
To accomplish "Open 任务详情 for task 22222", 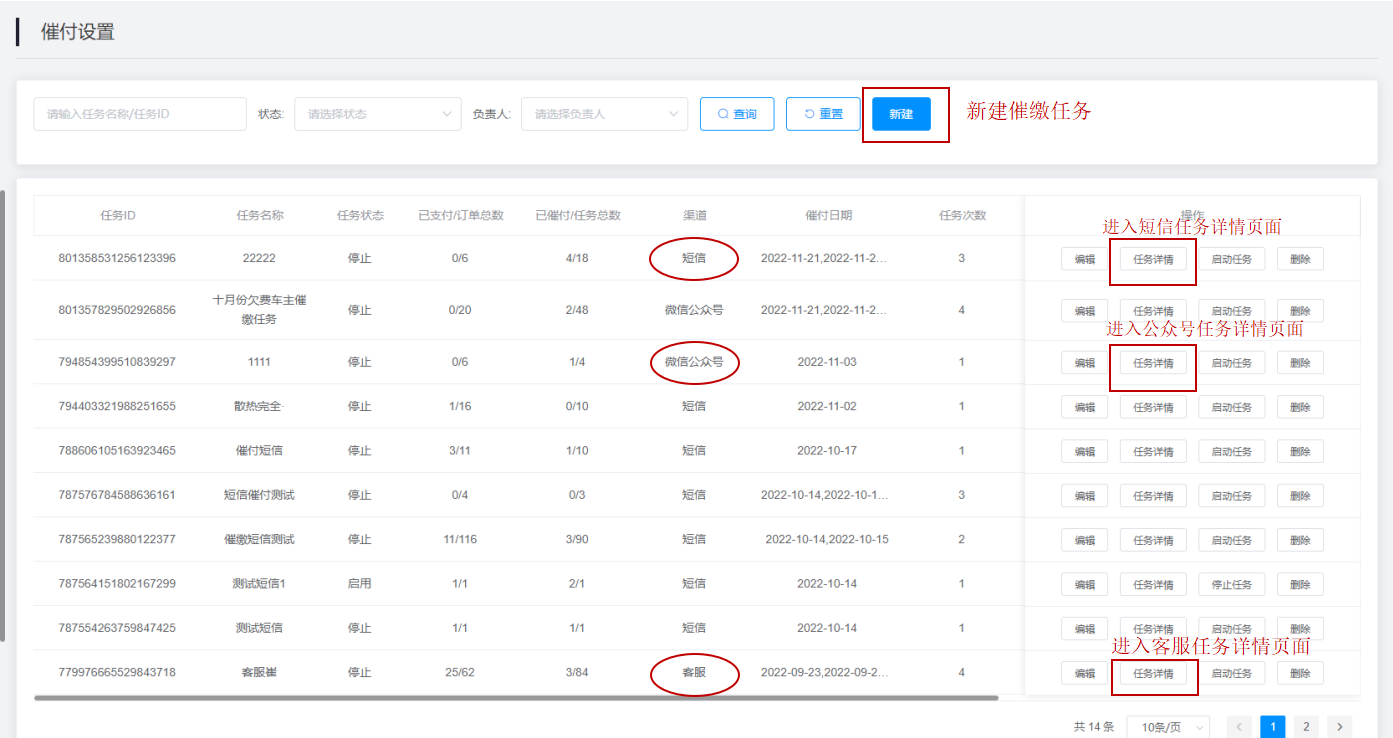I will [x=1153, y=259].
